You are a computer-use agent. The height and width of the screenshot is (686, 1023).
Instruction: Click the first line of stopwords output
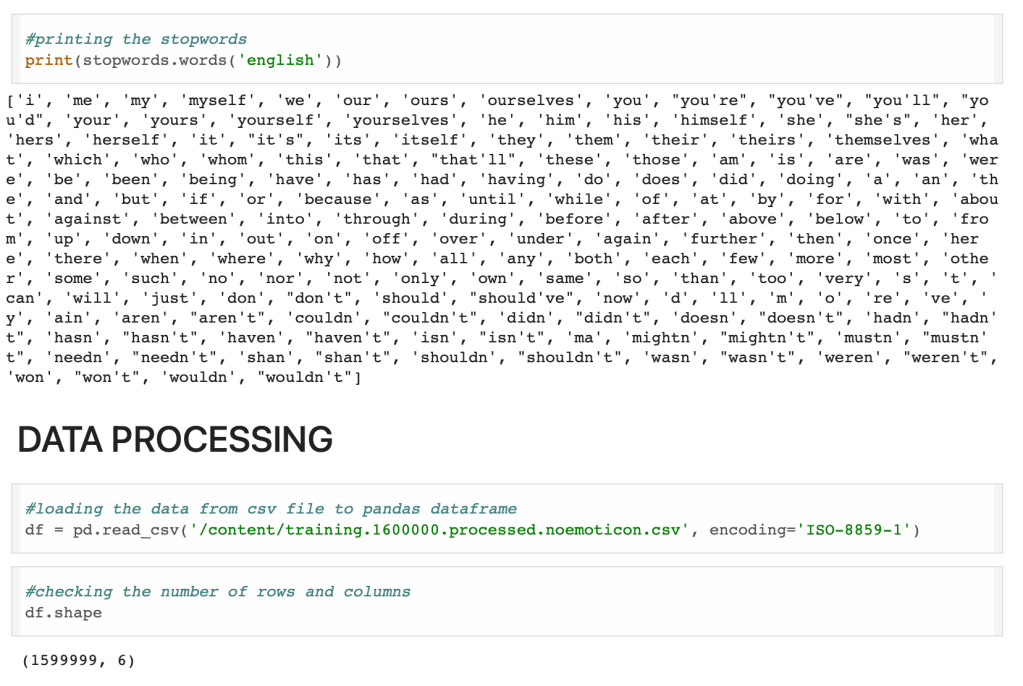tap(497, 100)
